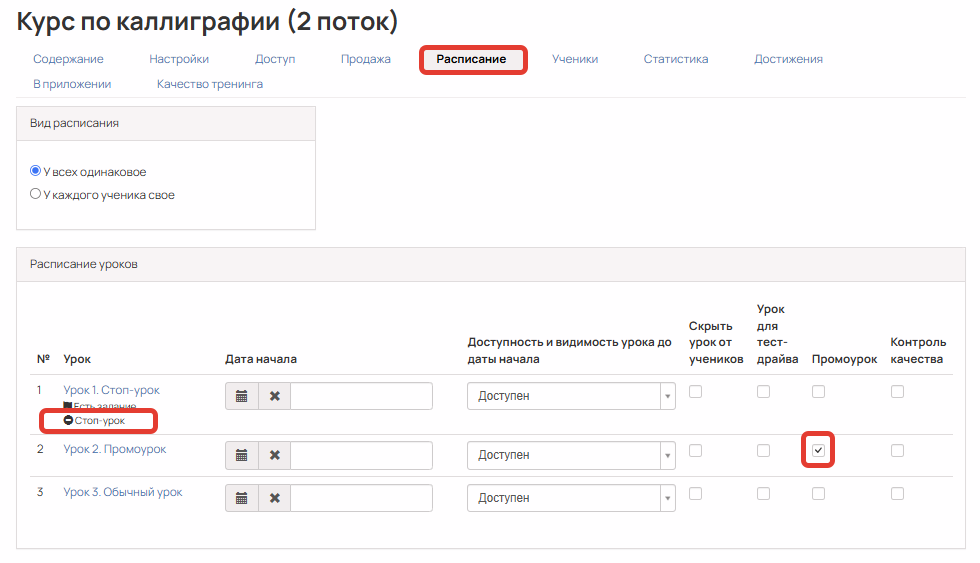980x563 pixels.
Task: Open calendar picker for Урок 3. Обычный урок
Action: pyautogui.click(x=242, y=498)
